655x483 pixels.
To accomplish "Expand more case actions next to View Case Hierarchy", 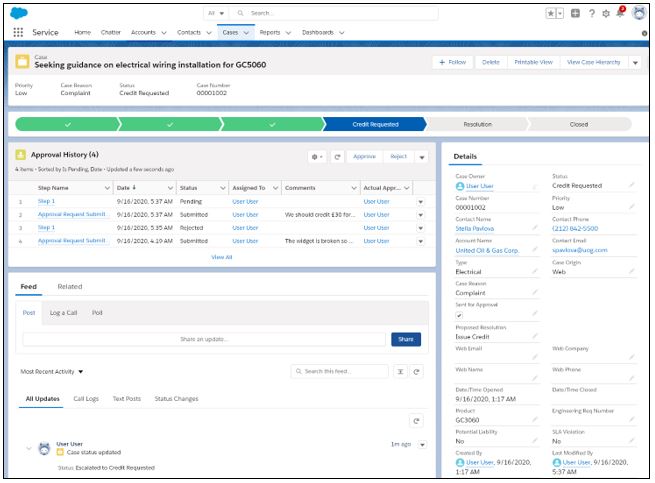I will (x=635, y=63).
